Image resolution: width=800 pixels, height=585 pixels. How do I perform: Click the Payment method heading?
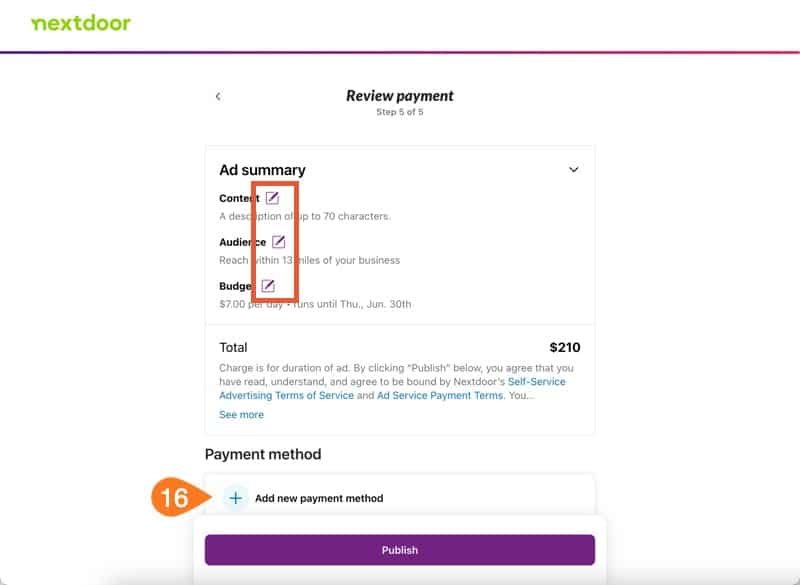[263, 454]
